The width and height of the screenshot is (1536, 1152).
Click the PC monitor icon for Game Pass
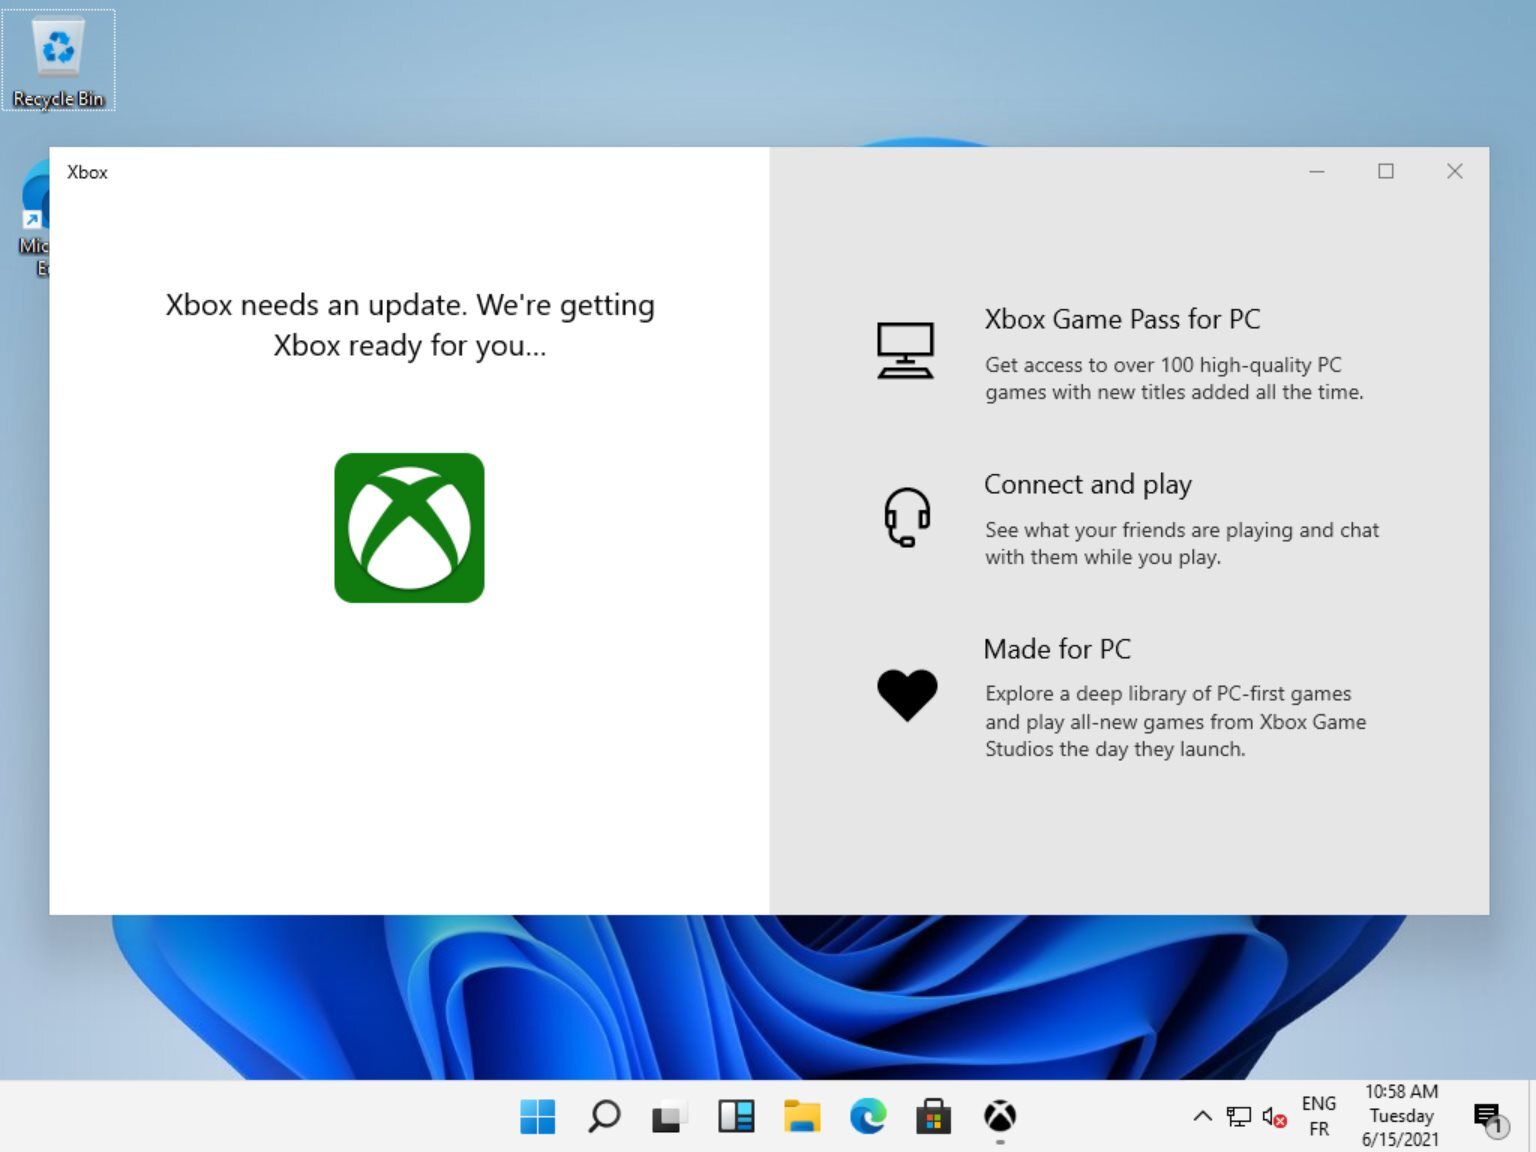pyautogui.click(x=905, y=350)
